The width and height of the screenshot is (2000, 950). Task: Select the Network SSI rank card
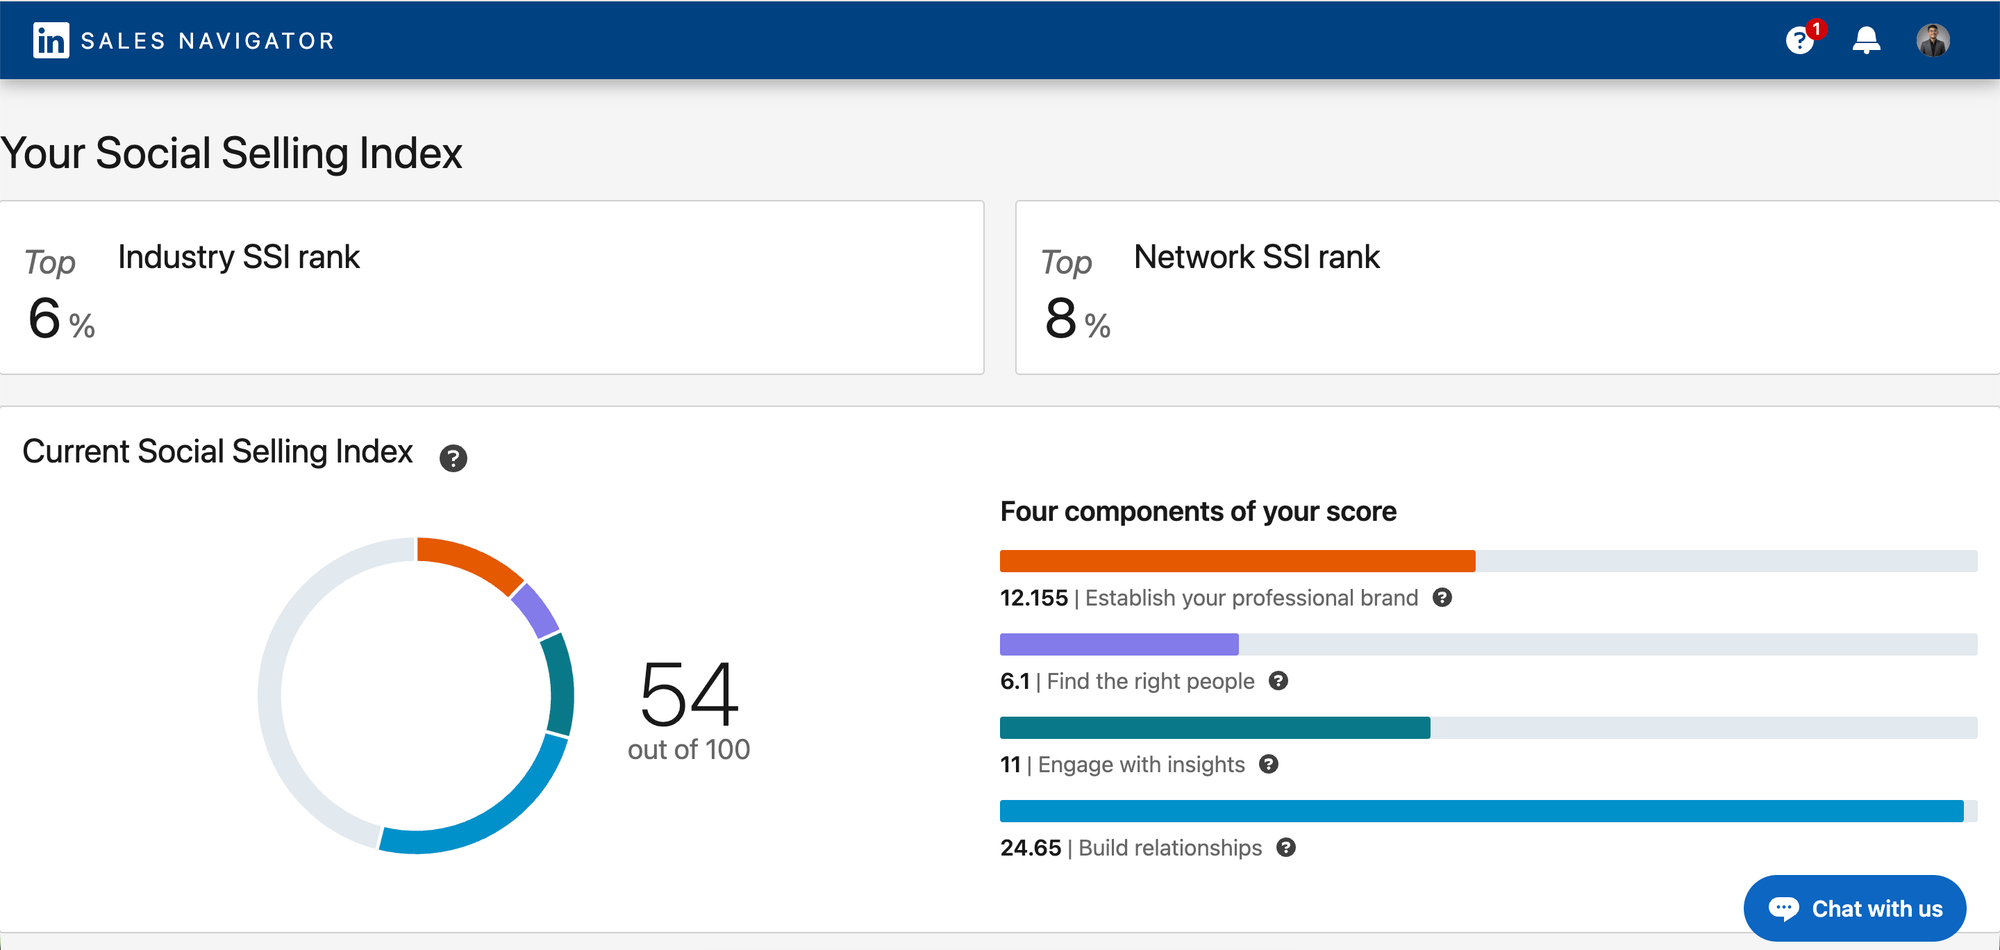(1507, 288)
